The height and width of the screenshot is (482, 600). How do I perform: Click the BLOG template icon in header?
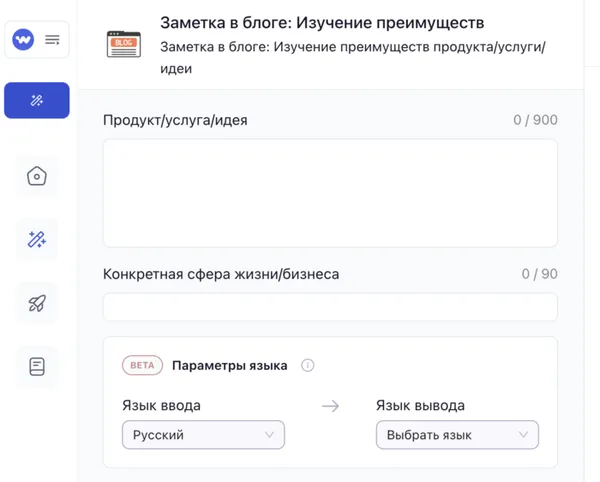pos(124,44)
